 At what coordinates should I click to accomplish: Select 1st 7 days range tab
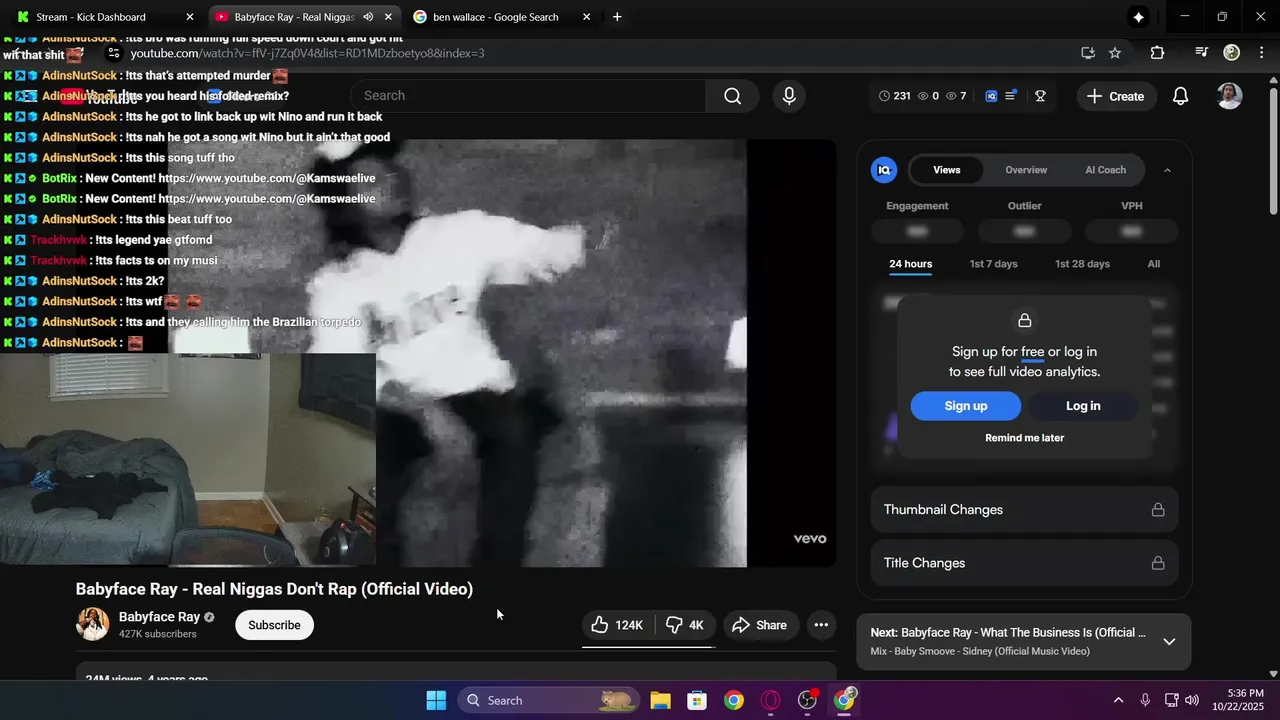click(x=993, y=264)
